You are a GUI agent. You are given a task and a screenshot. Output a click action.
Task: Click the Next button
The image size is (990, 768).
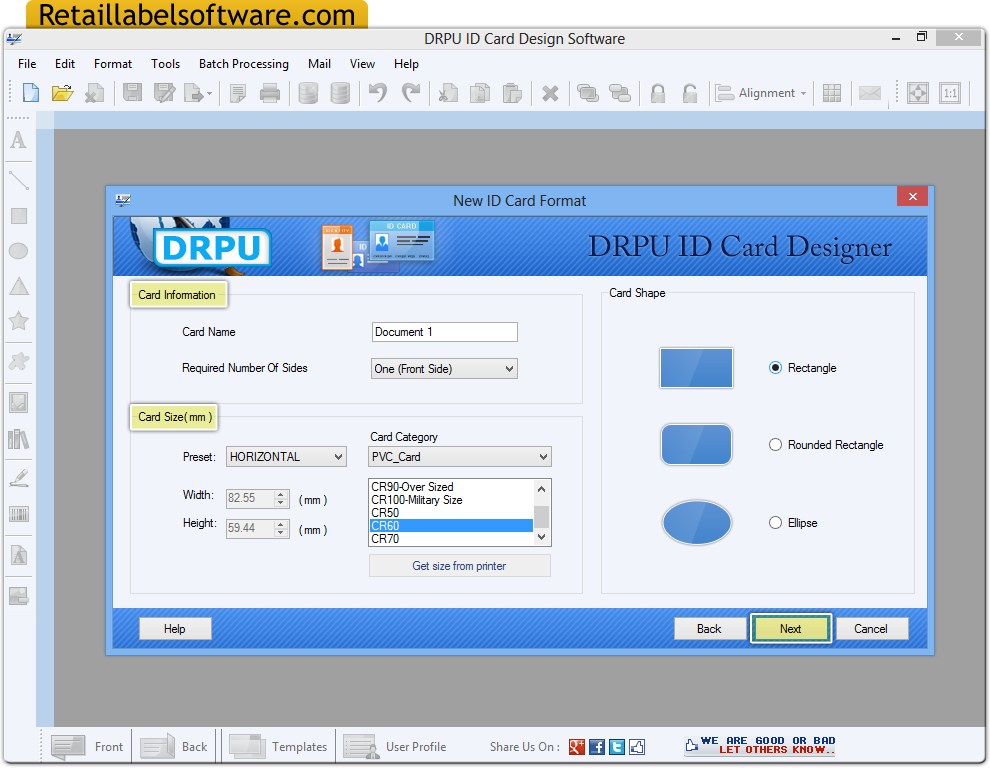(x=790, y=628)
